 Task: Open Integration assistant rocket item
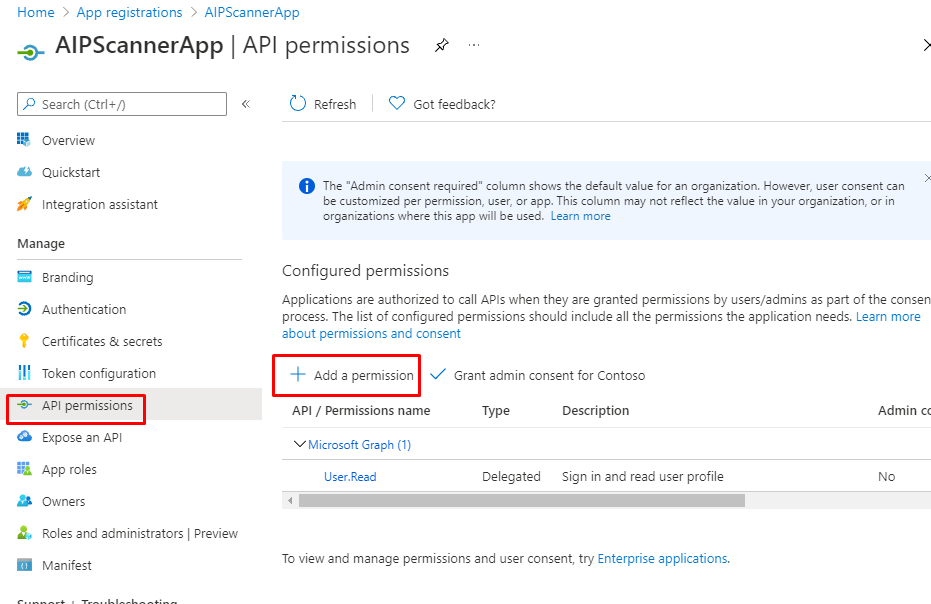pyautogui.click(x=99, y=205)
